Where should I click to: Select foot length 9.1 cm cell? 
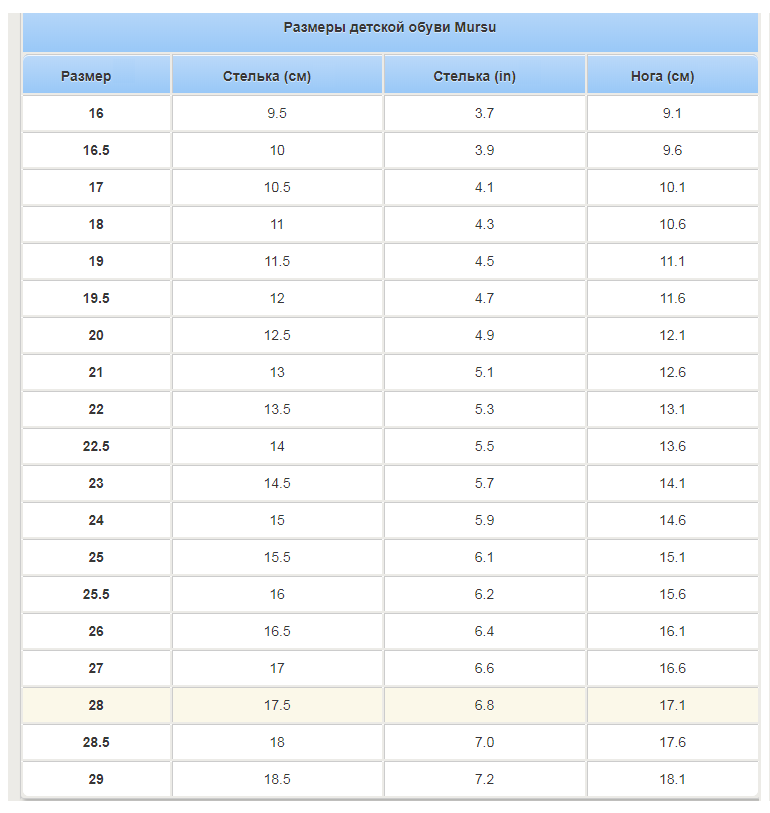[672, 113]
